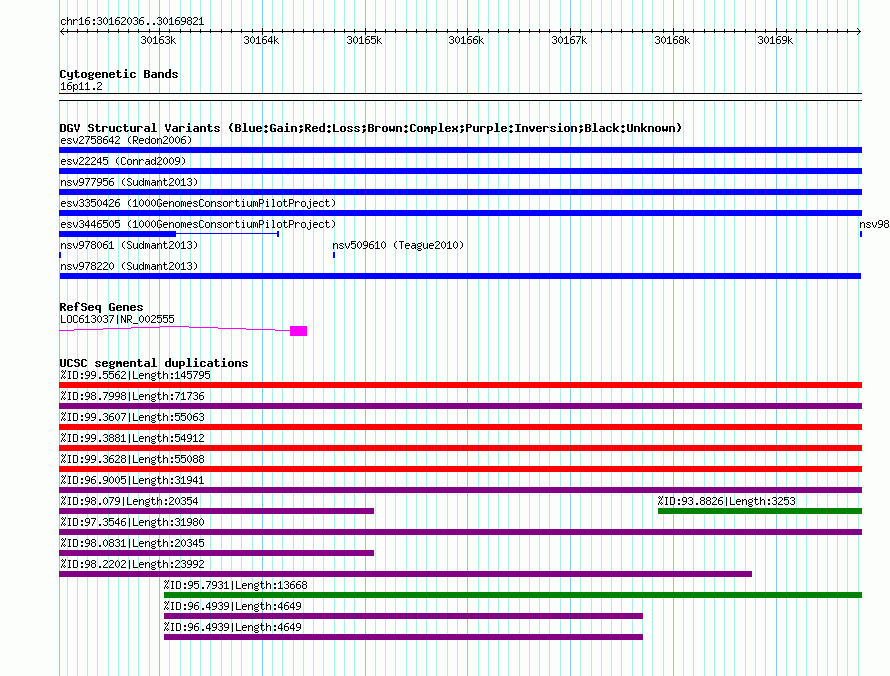Click nsv978061 (Sudmant2013) label
Image resolution: width=890 pixels, height=676 pixels.
(129, 245)
